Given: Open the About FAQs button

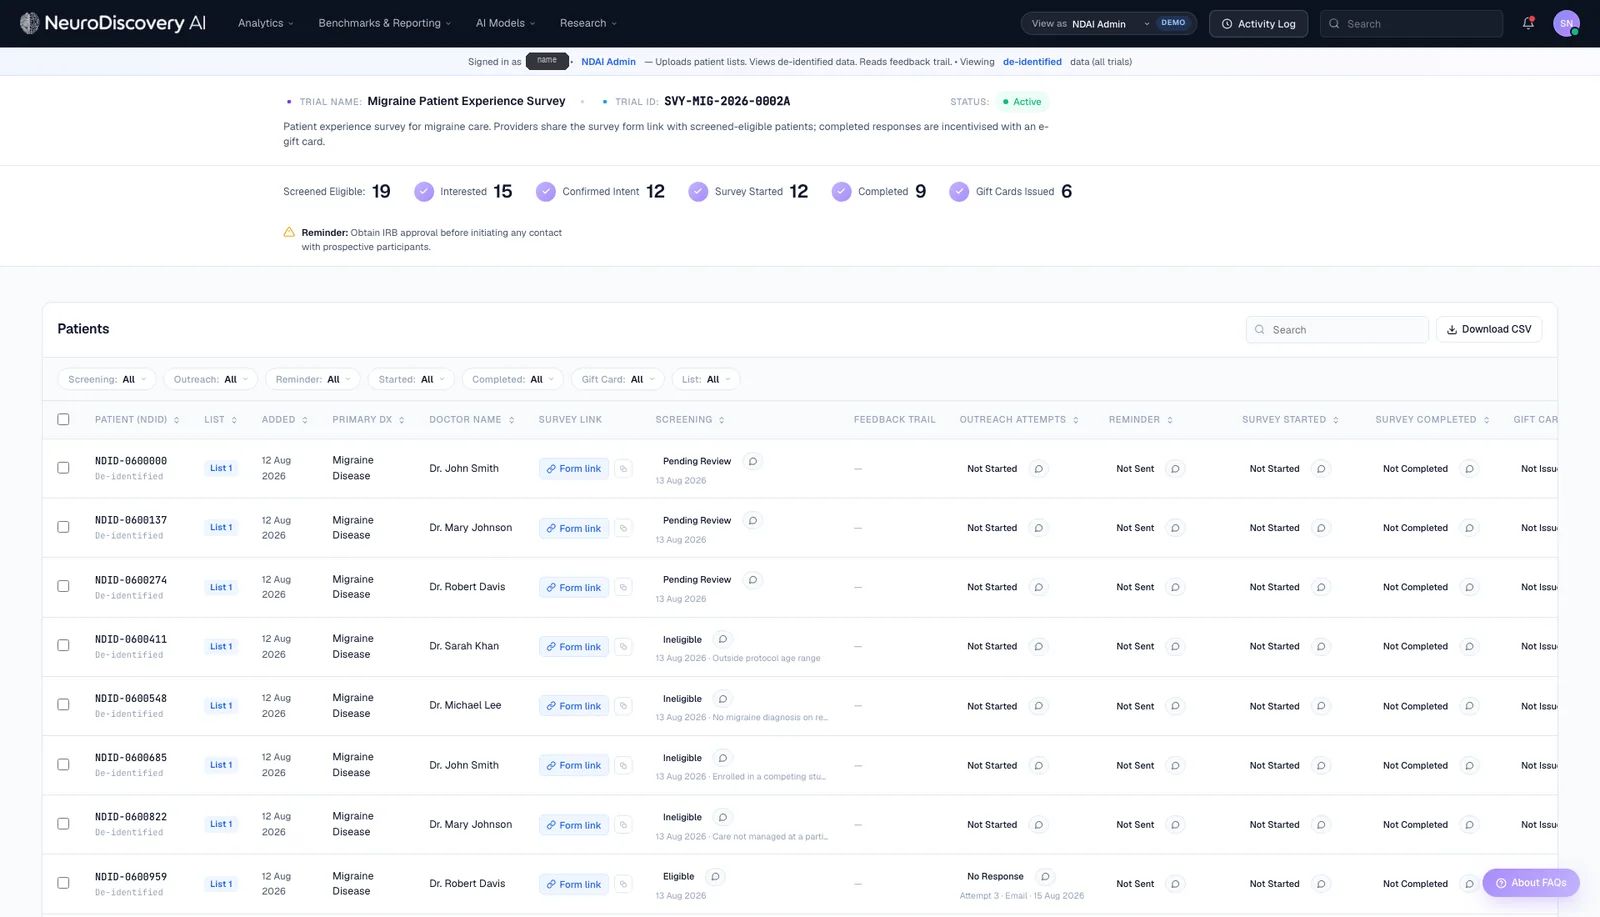Looking at the screenshot, I should point(1531,883).
